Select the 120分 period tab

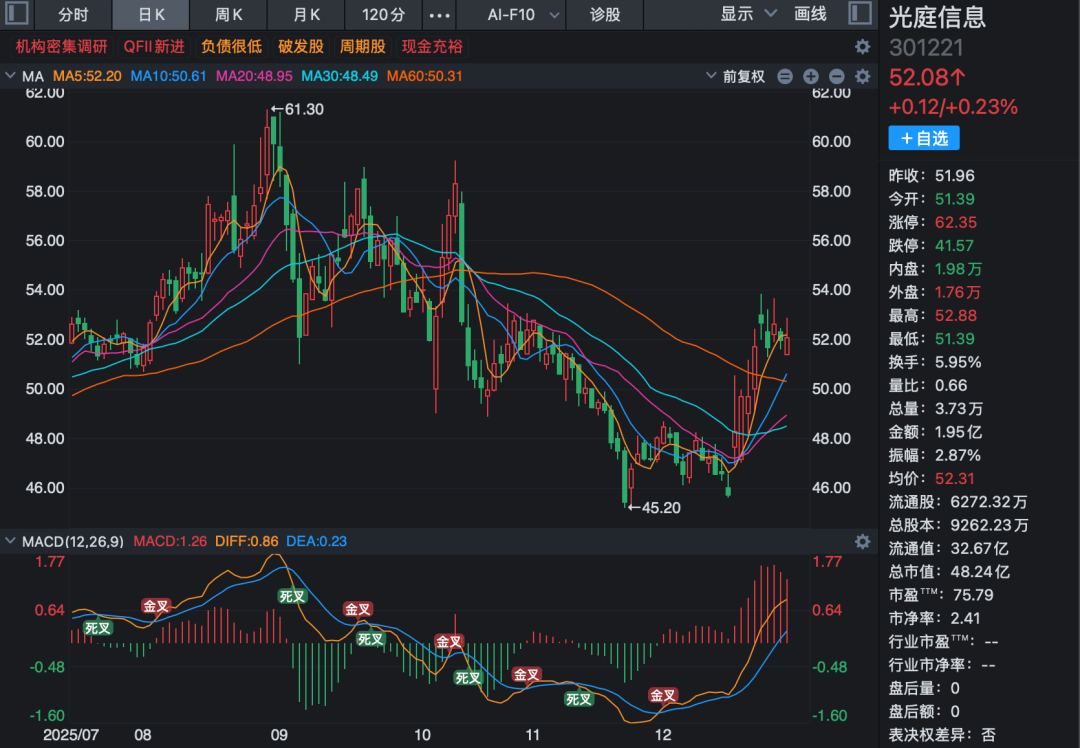[x=382, y=15]
